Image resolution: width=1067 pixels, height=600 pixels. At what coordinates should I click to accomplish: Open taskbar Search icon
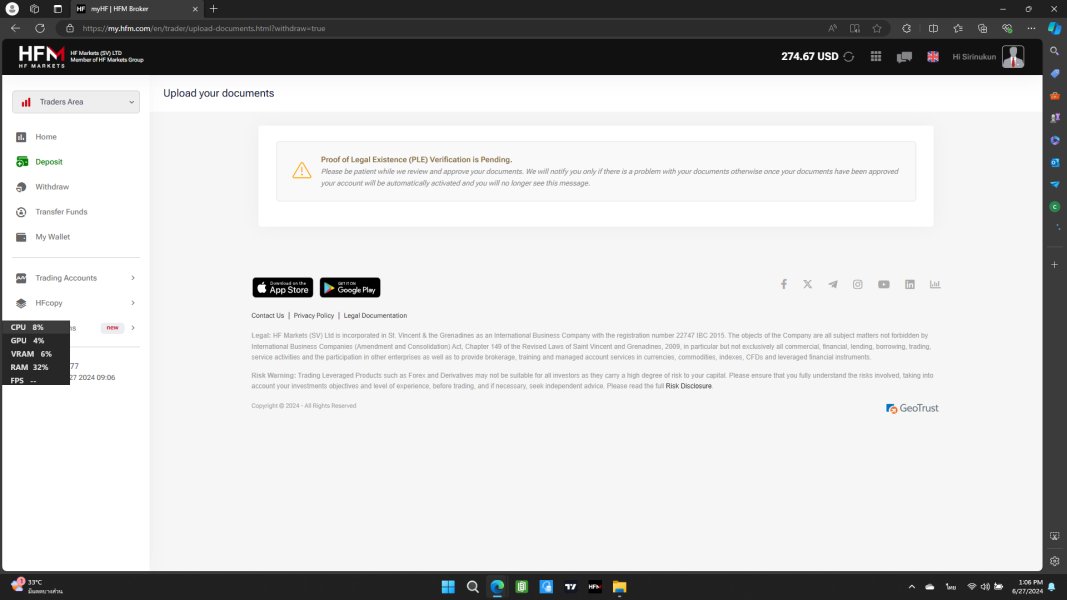coord(472,586)
